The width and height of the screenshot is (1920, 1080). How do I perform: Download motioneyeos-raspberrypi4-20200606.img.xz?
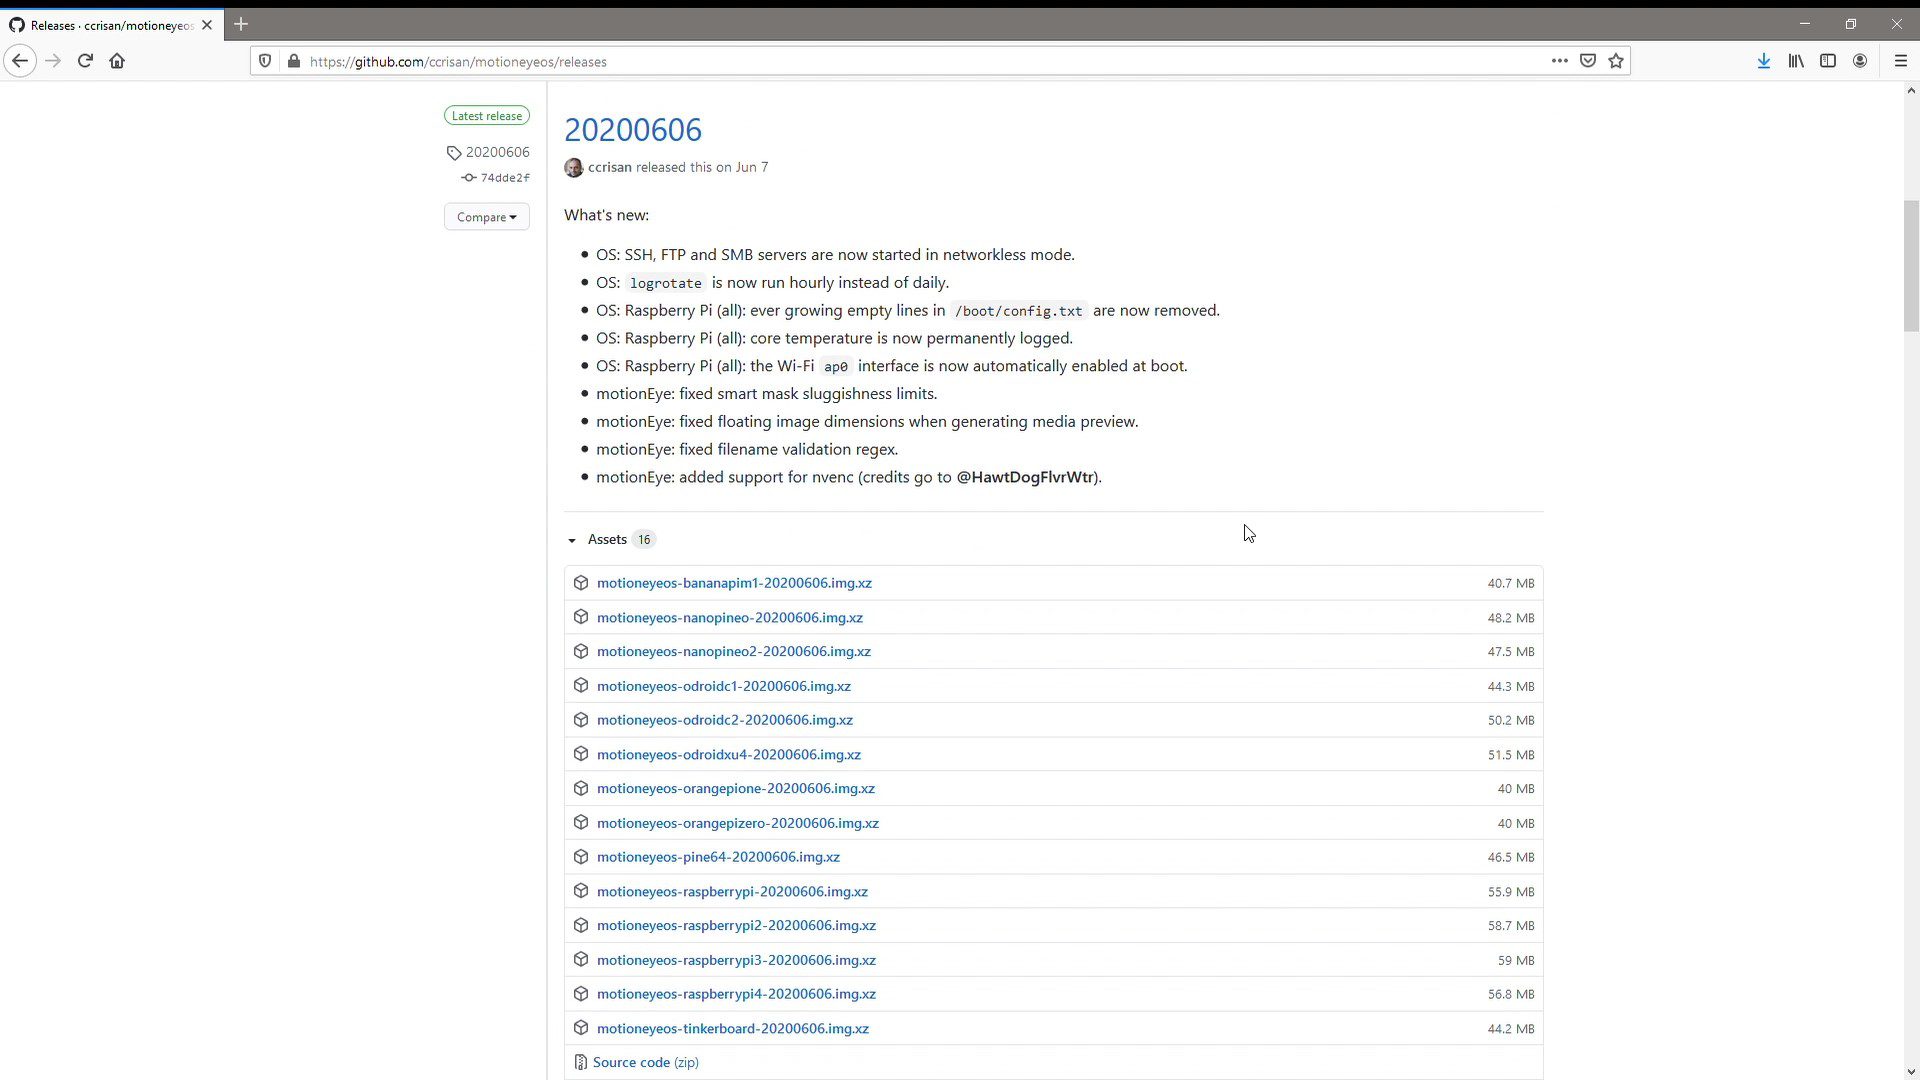736,994
